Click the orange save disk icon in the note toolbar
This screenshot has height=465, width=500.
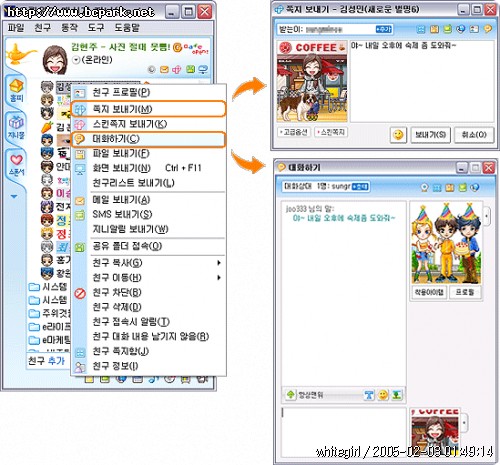coord(434,29)
